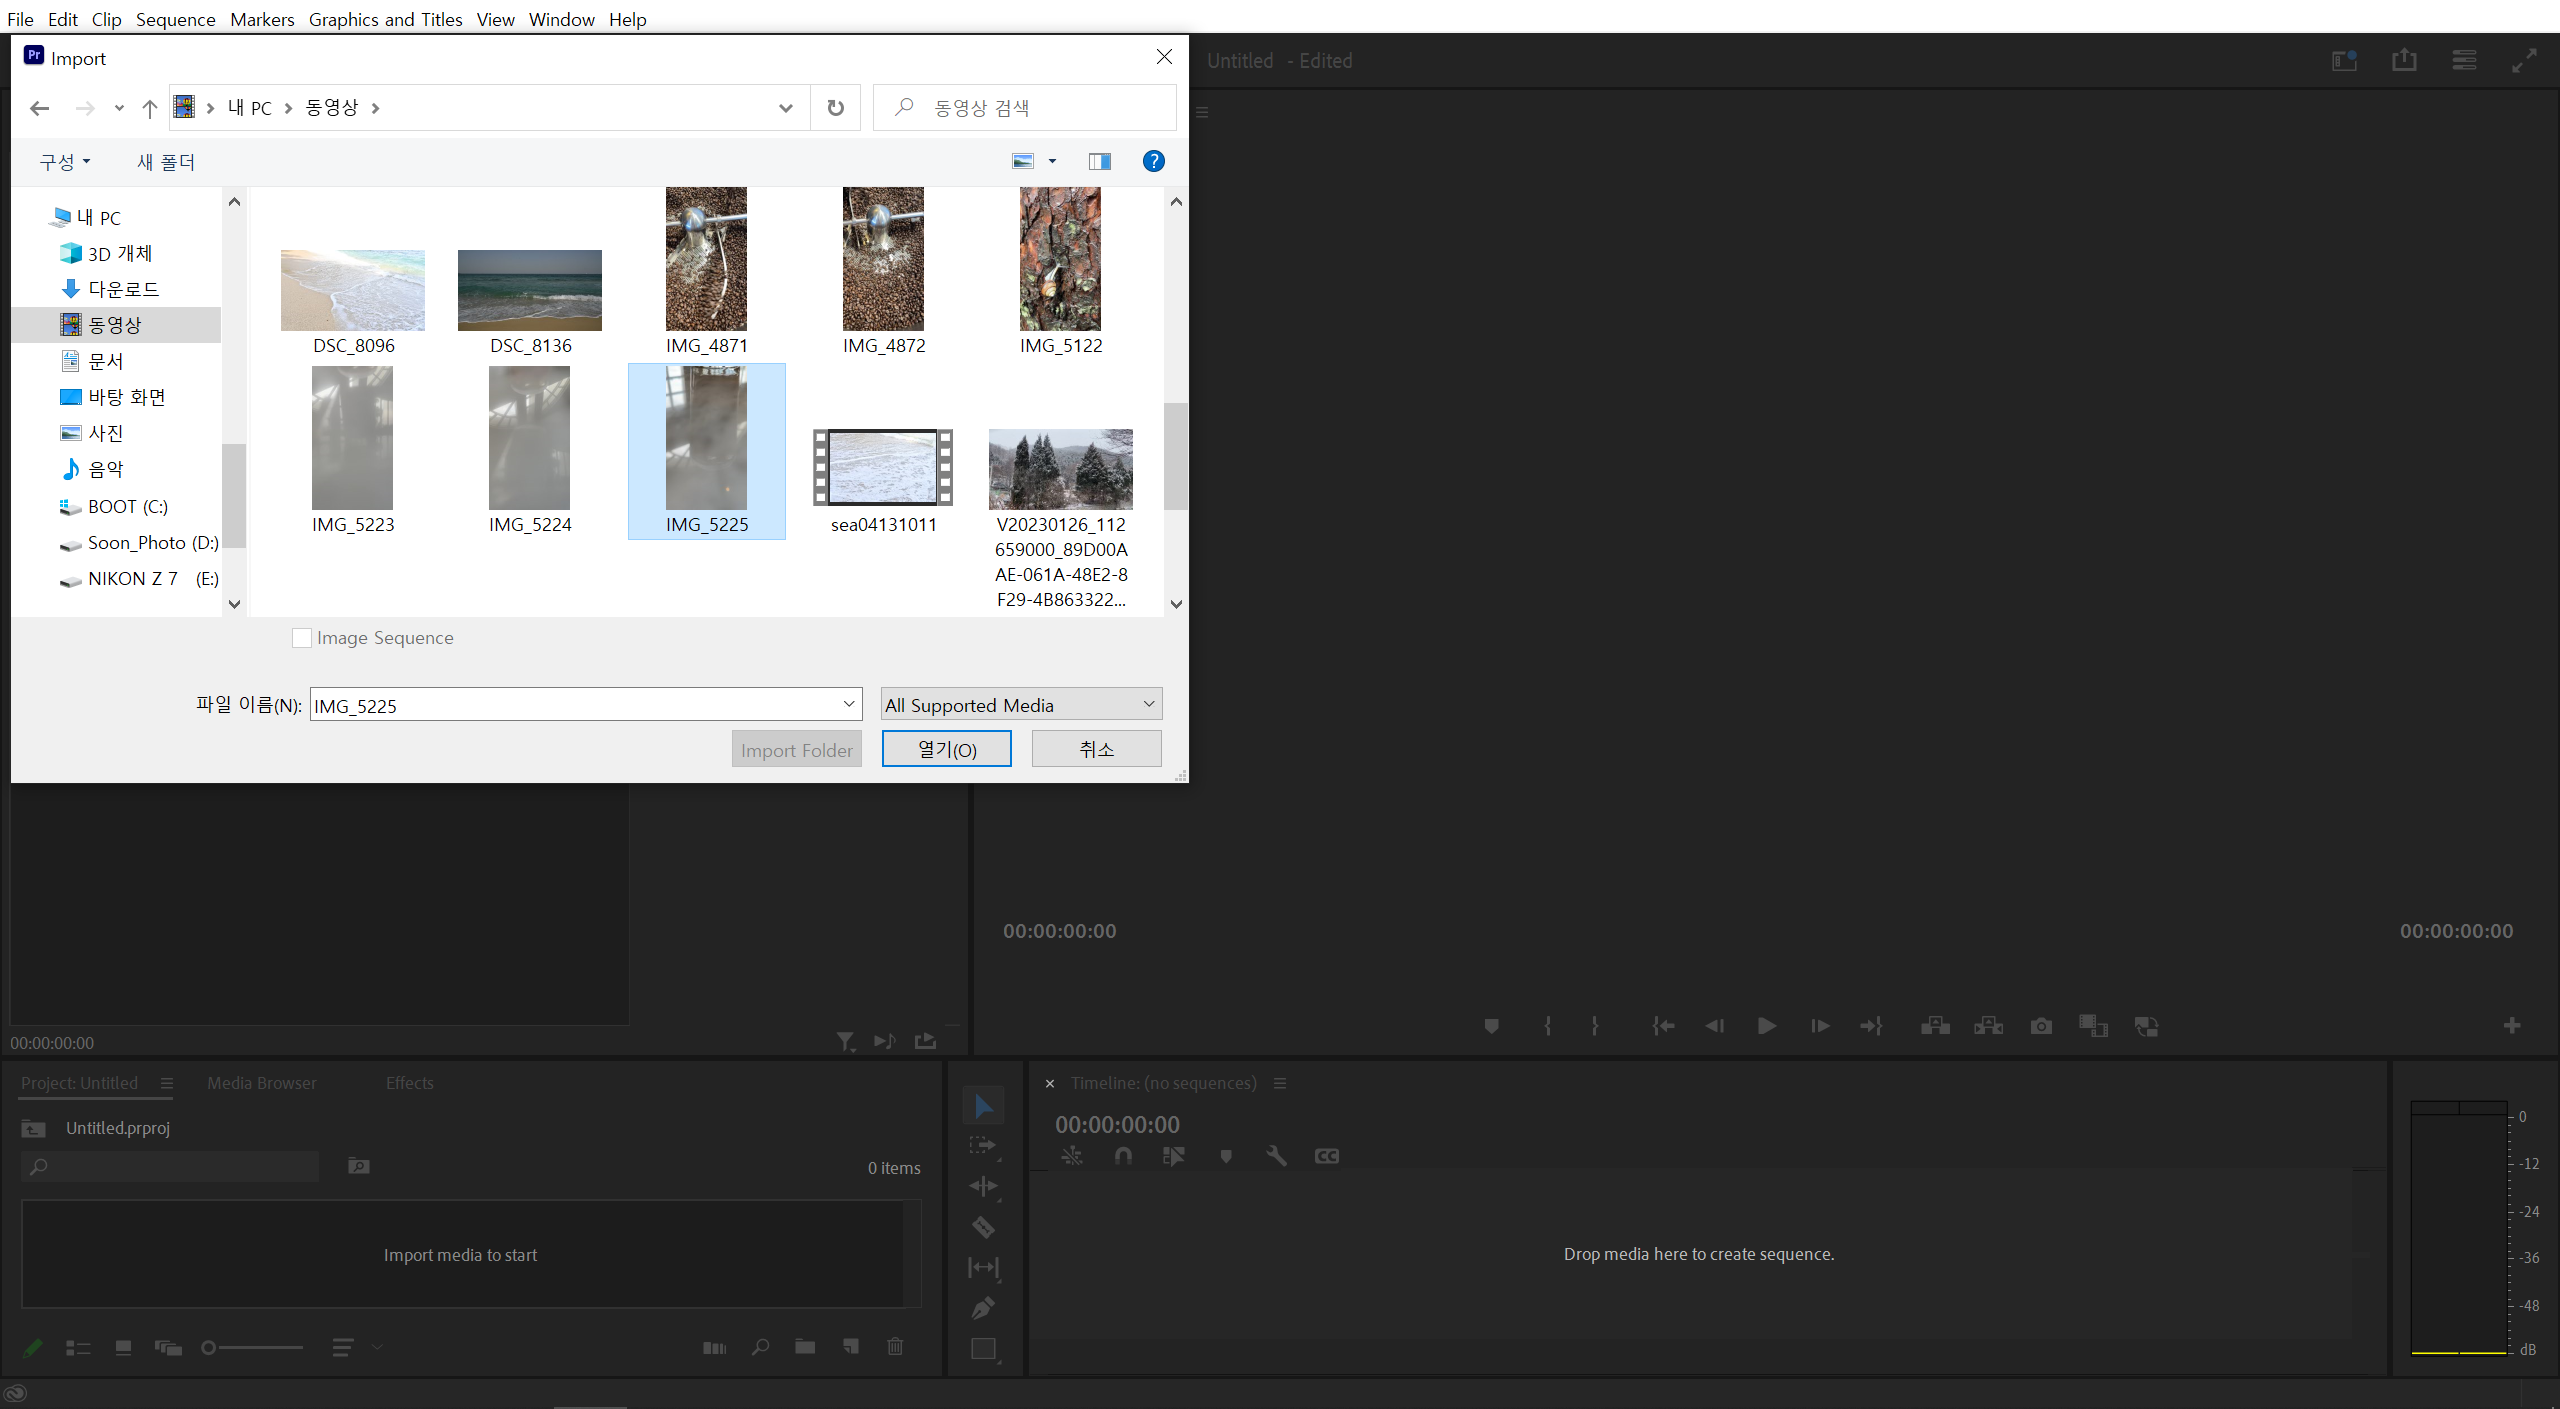
Task: Toggle Snap magnet in Timeline
Action: click(x=1123, y=1156)
